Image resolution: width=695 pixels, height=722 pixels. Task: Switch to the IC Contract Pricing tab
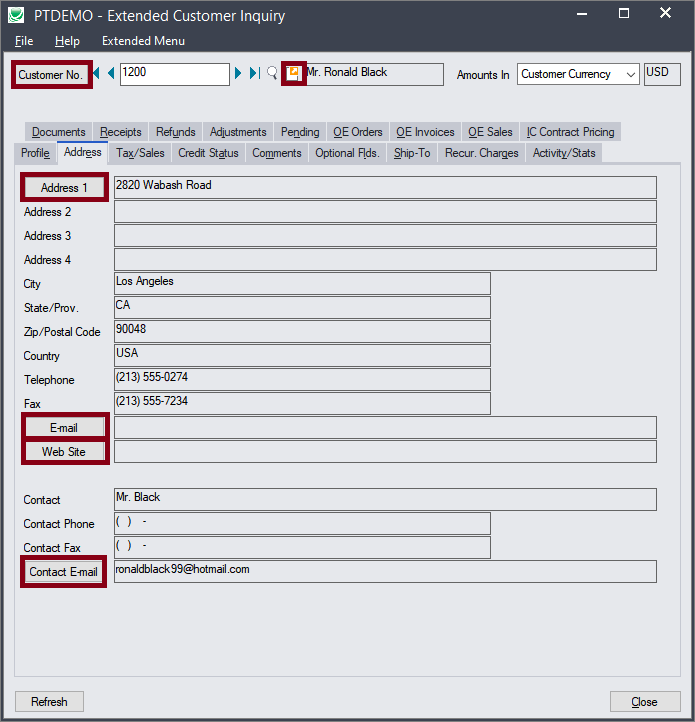[570, 132]
